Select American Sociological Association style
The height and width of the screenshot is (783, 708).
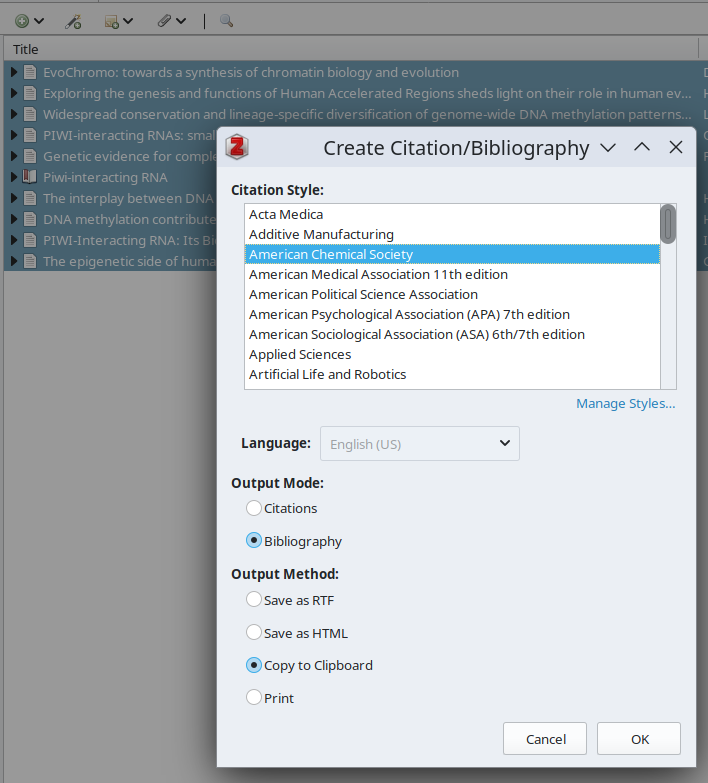(452, 334)
